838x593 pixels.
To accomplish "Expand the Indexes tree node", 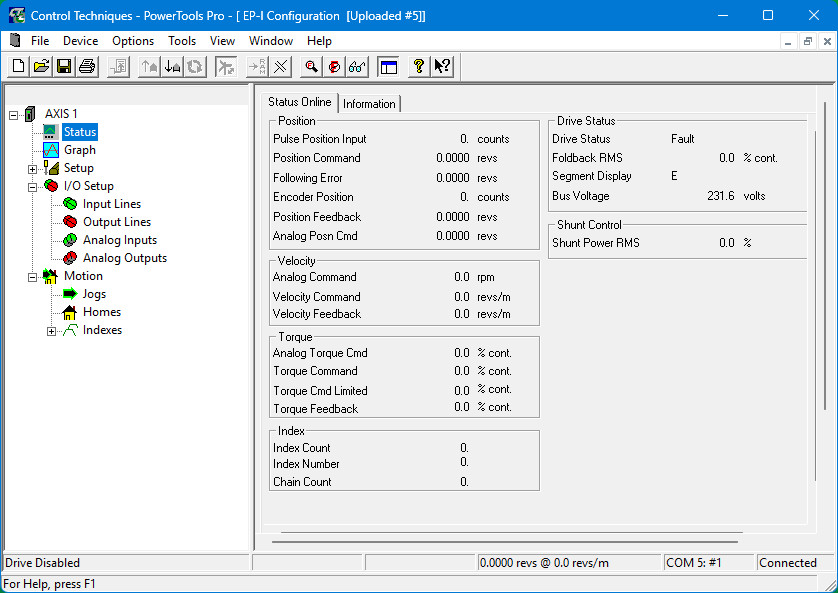I will pyautogui.click(x=51, y=331).
